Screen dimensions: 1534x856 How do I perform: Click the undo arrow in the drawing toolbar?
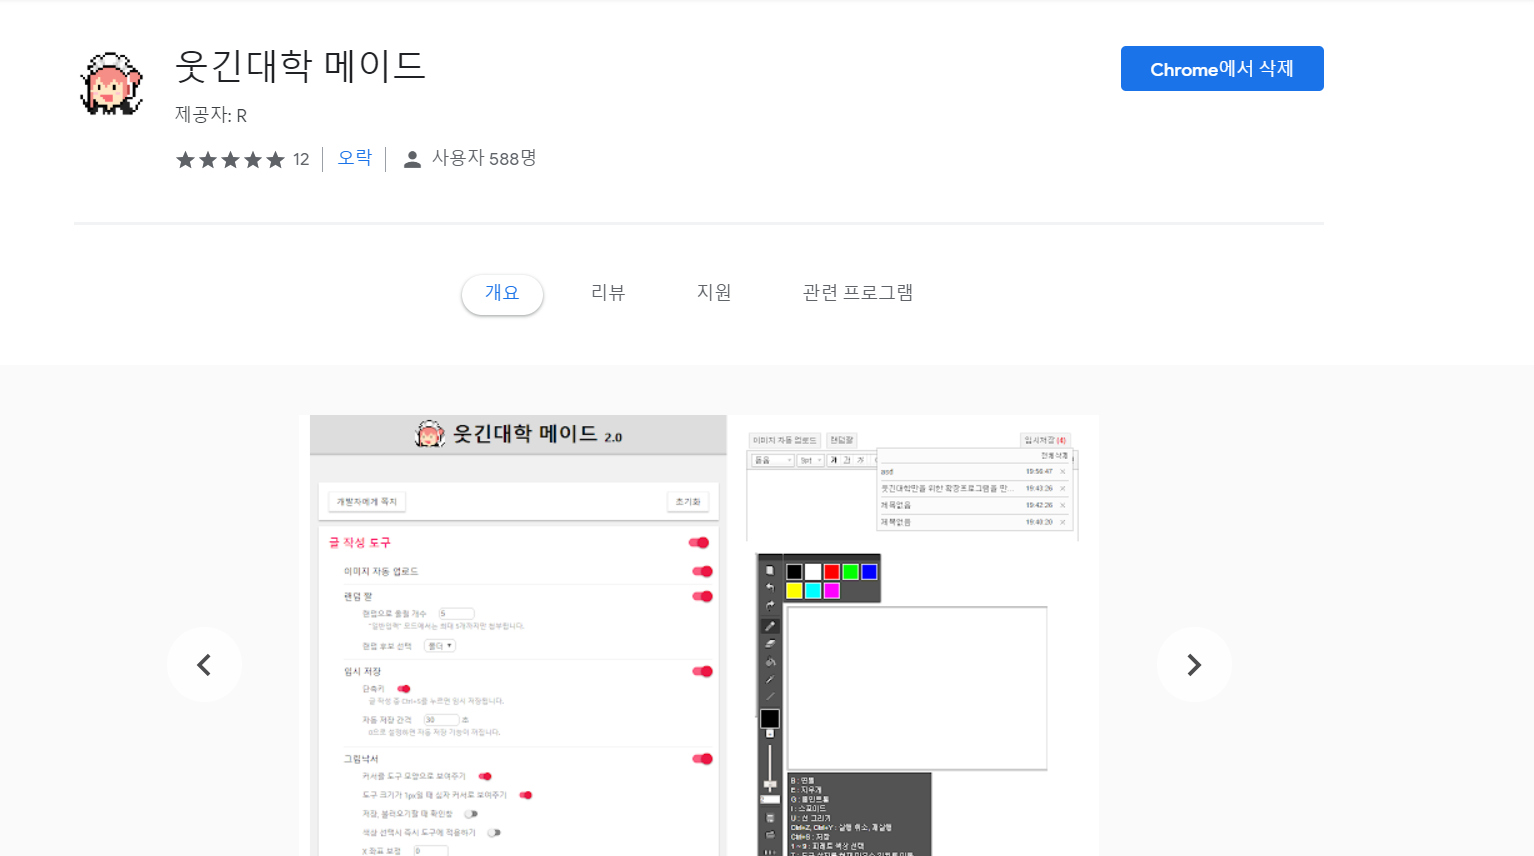770,587
